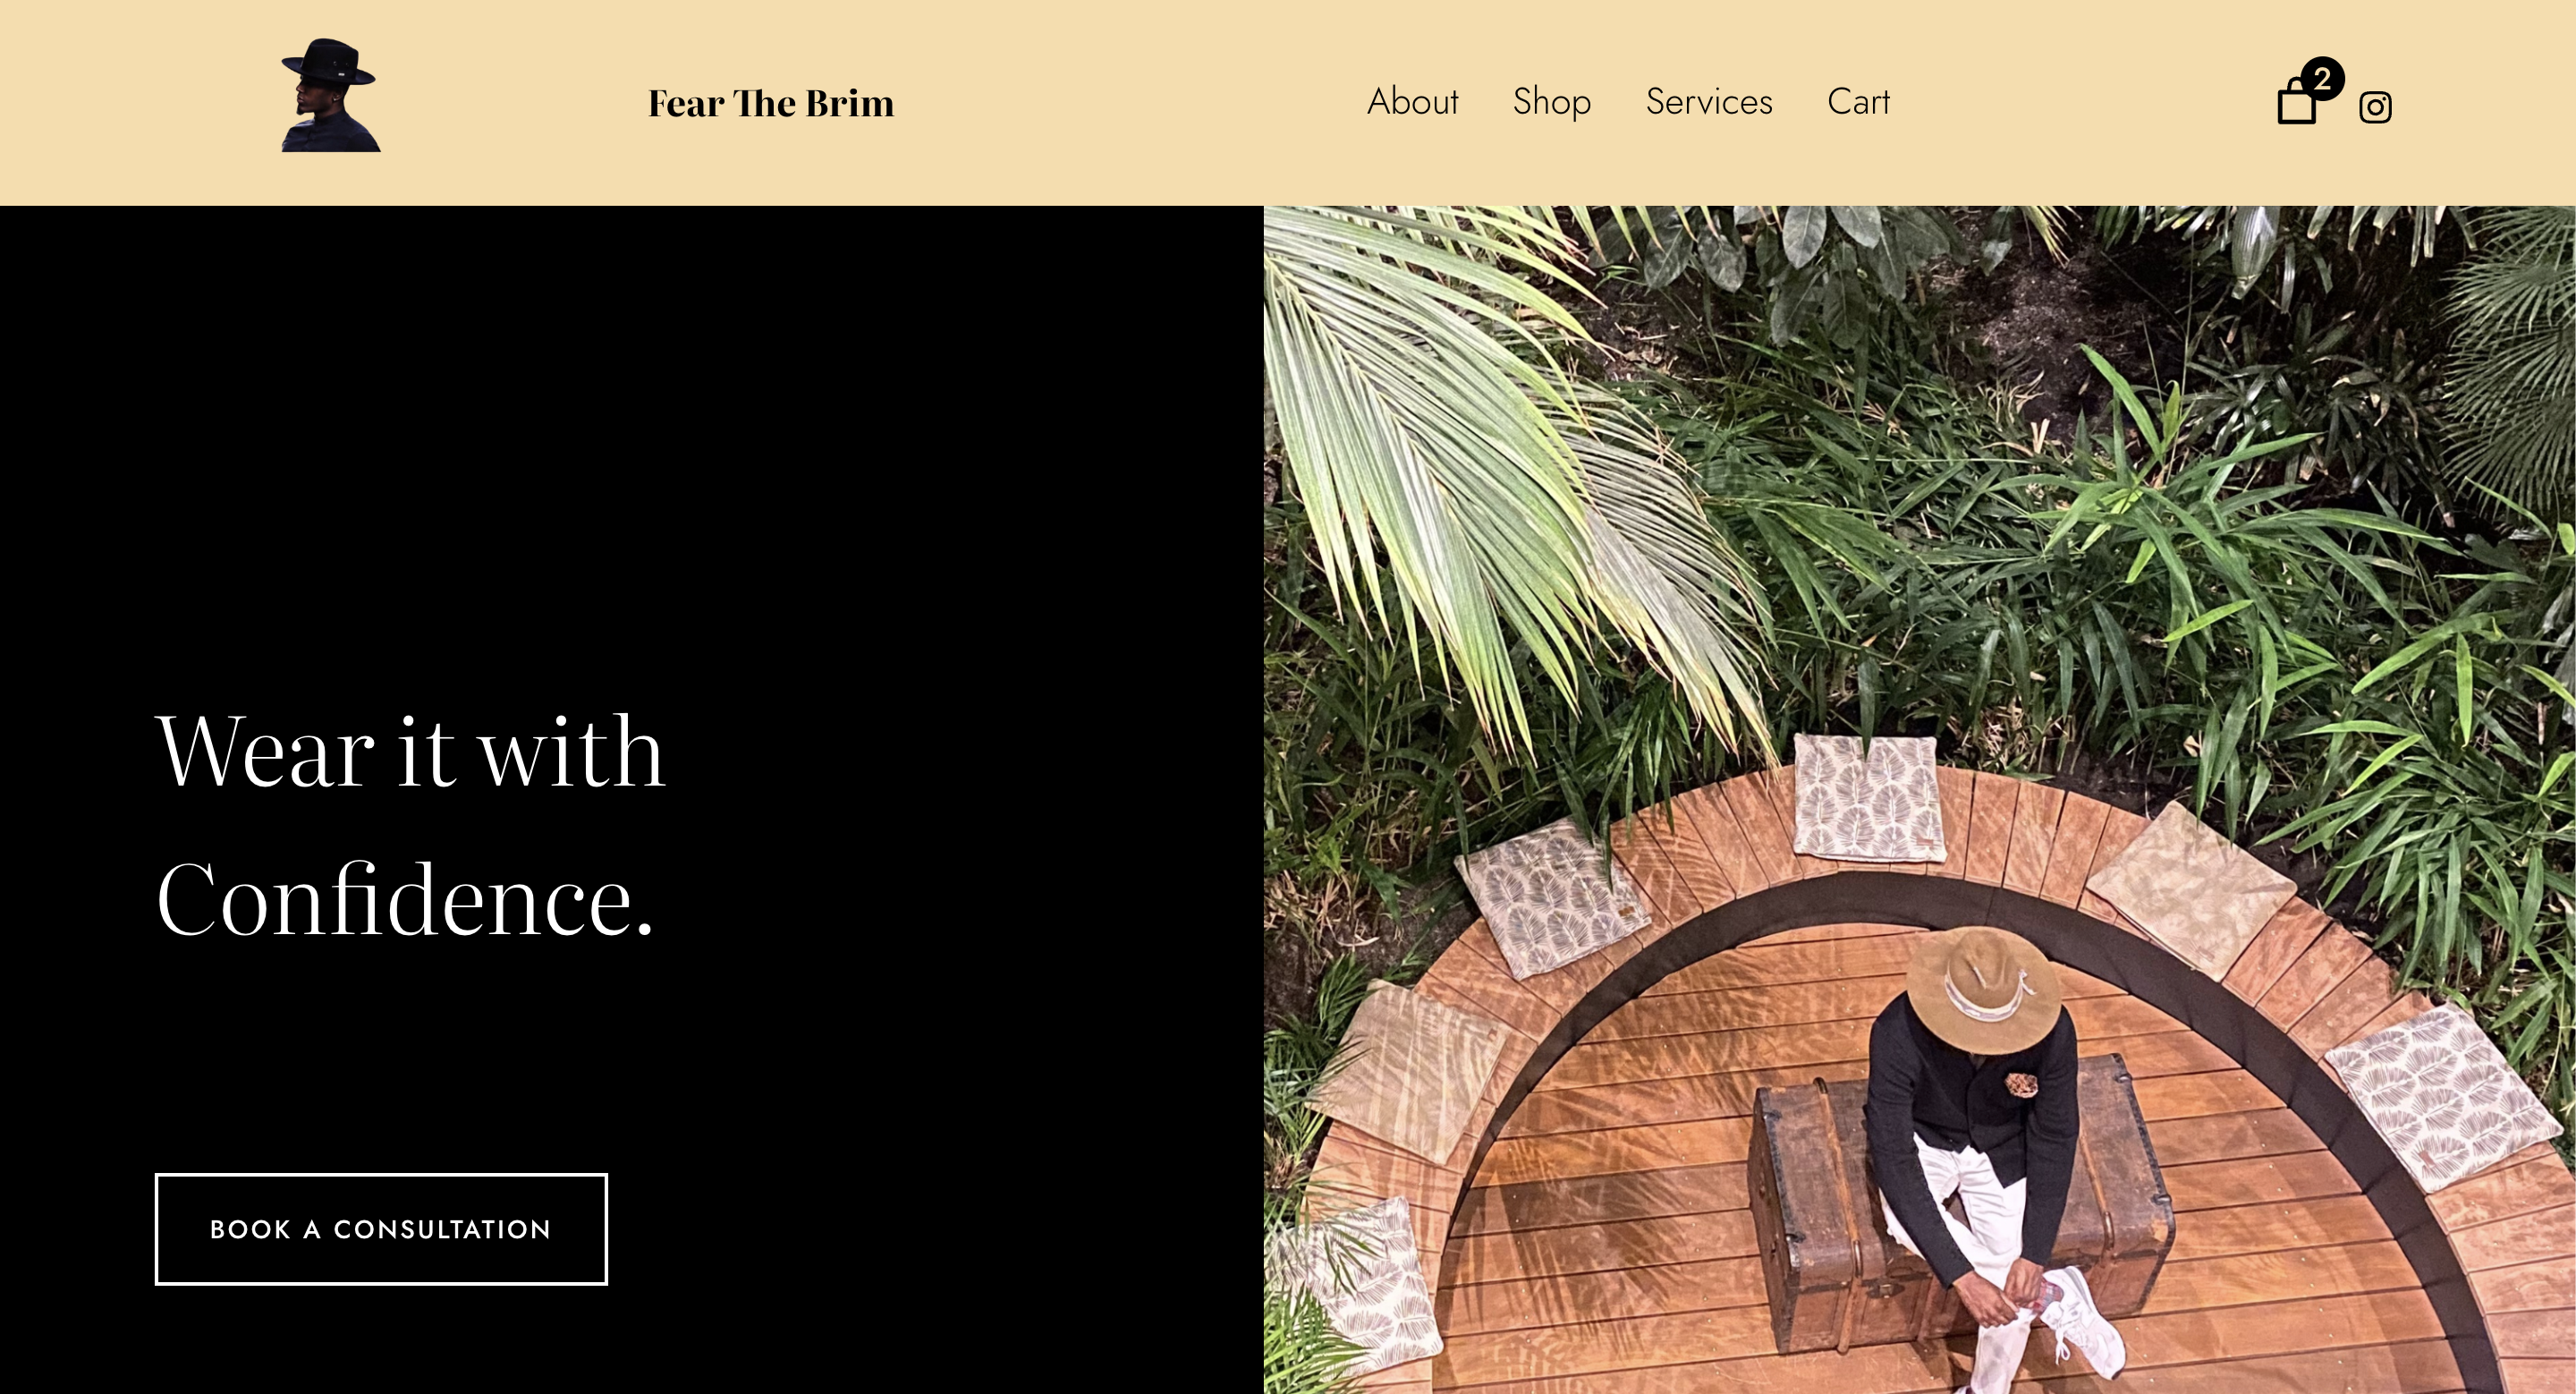Open the shopping bag cart icon
The width and height of the screenshot is (2576, 1394).
2296,101
